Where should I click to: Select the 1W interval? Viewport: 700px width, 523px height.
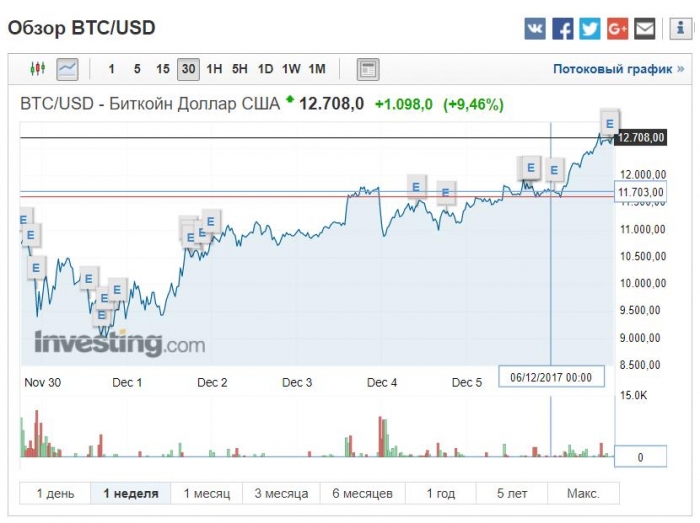coord(291,69)
